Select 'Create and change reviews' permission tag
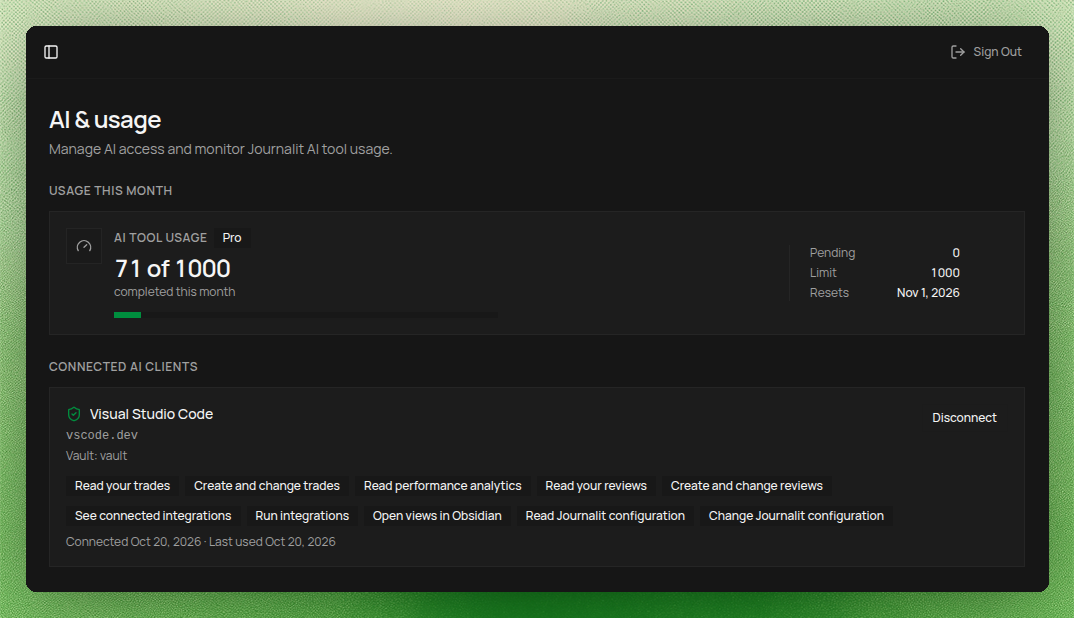The image size is (1074, 618). (747, 486)
